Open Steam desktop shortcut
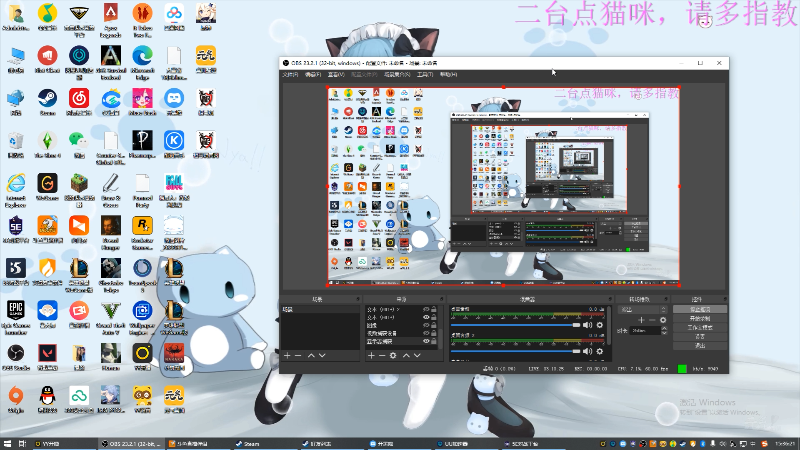 coord(47,102)
